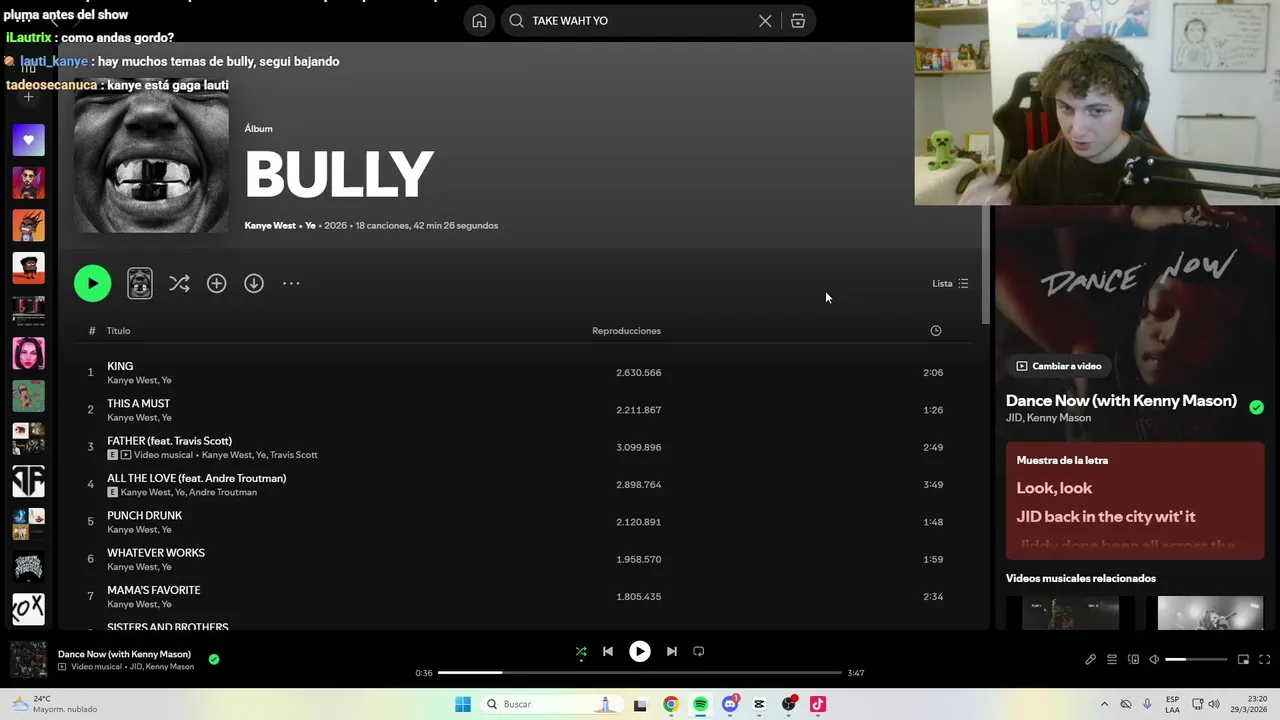1280x720 pixels.
Task: Click the Reproducciones column header
Action: [x=626, y=331]
